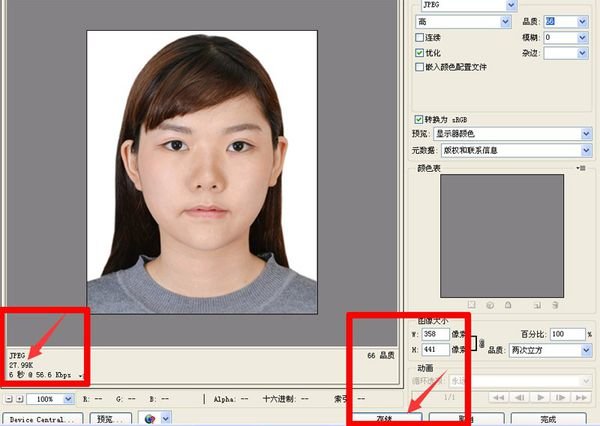Click the 完成 done button
Viewport: 600px width, 426px height.
tap(548, 419)
